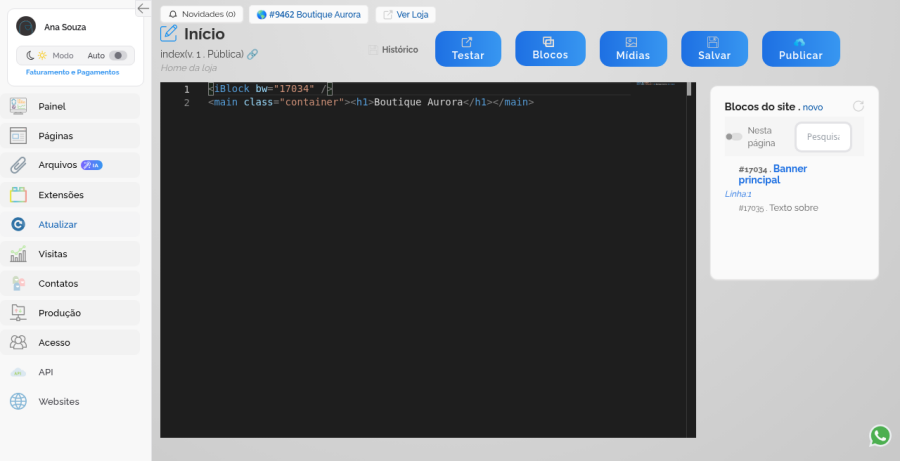Image resolution: width=900 pixels, height=461 pixels.
Task: Click the Contatos people icon
Action: pyautogui.click(x=18, y=284)
